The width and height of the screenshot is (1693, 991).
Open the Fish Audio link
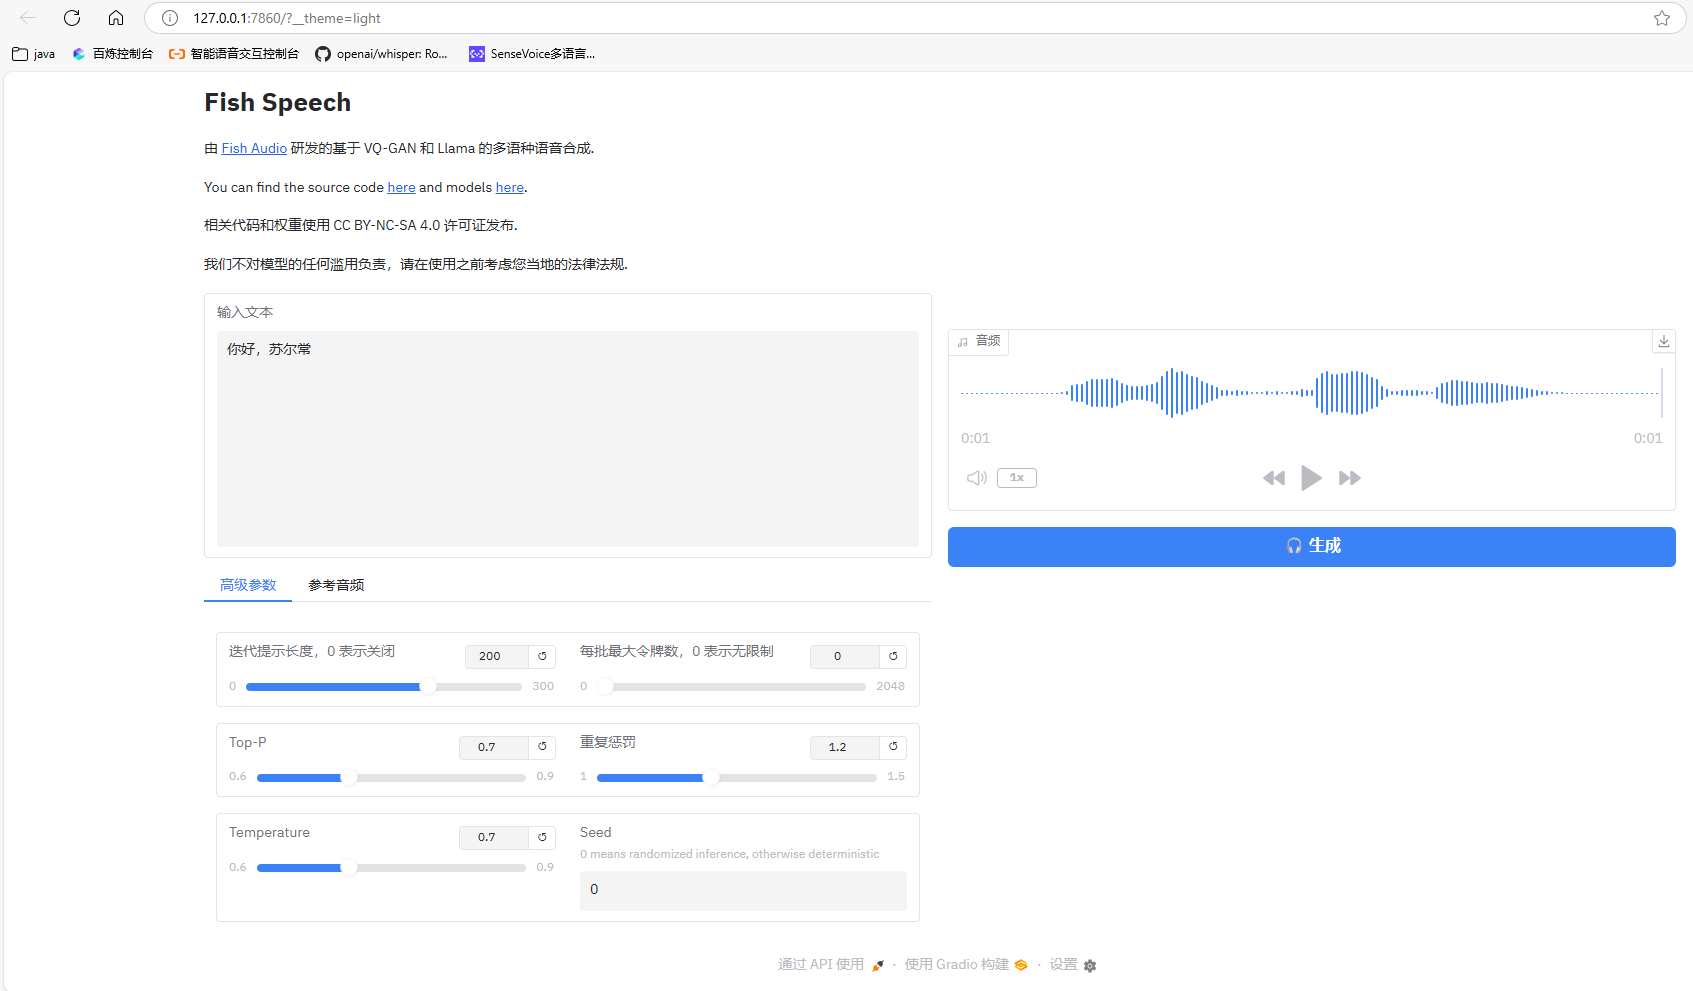pyautogui.click(x=254, y=148)
